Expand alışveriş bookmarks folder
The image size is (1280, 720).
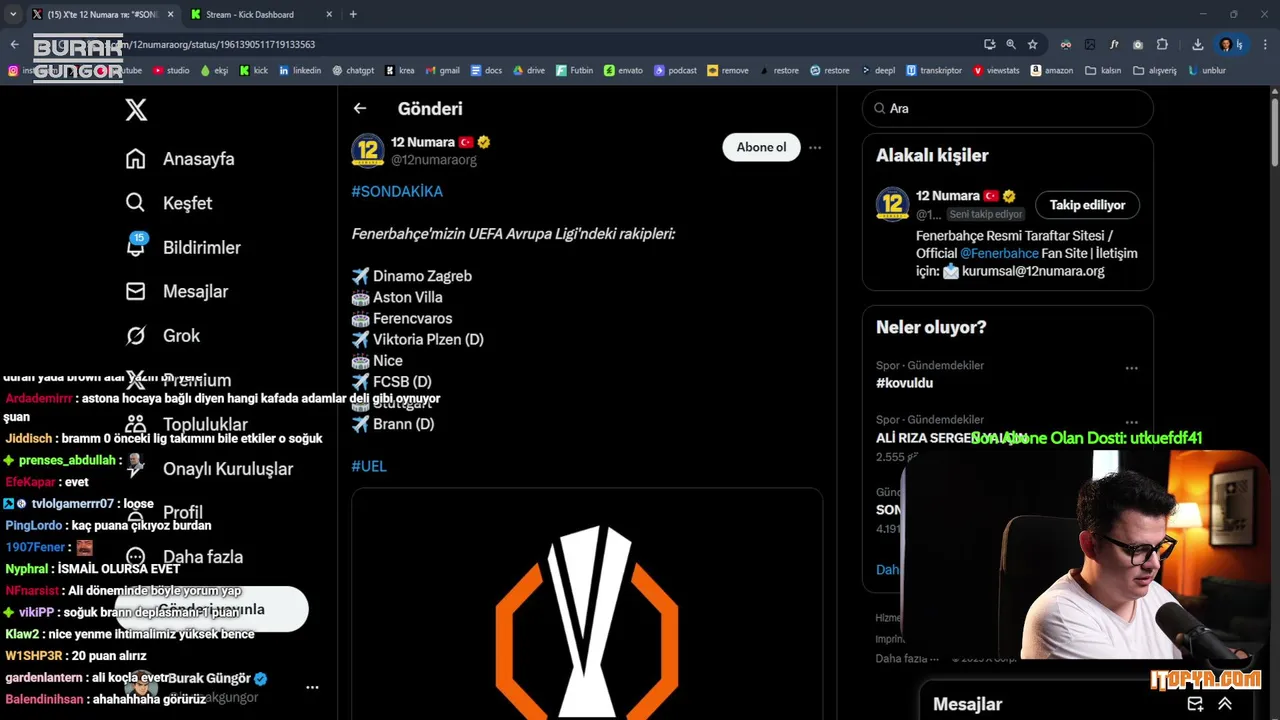tap(1155, 71)
